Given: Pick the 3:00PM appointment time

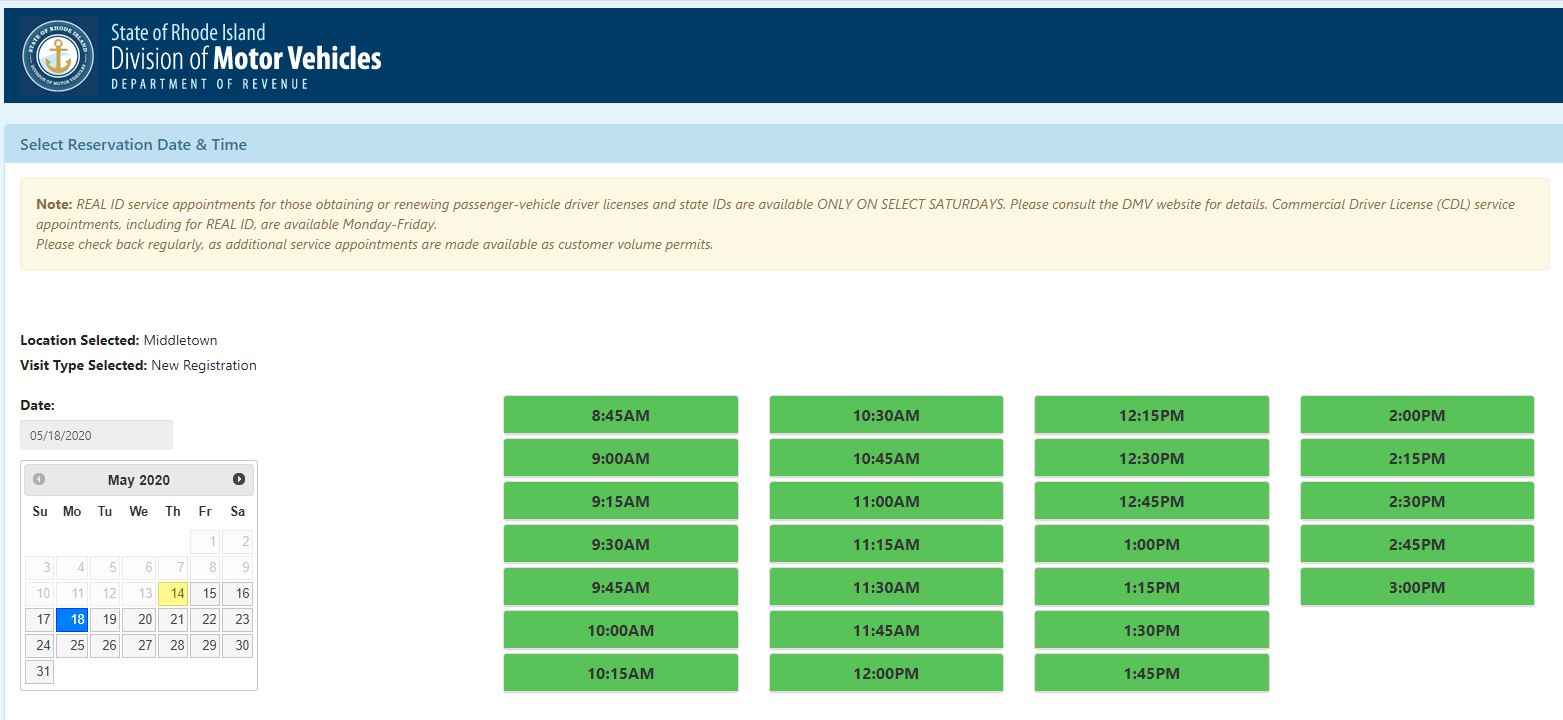Looking at the screenshot, I should (1416, 587).
